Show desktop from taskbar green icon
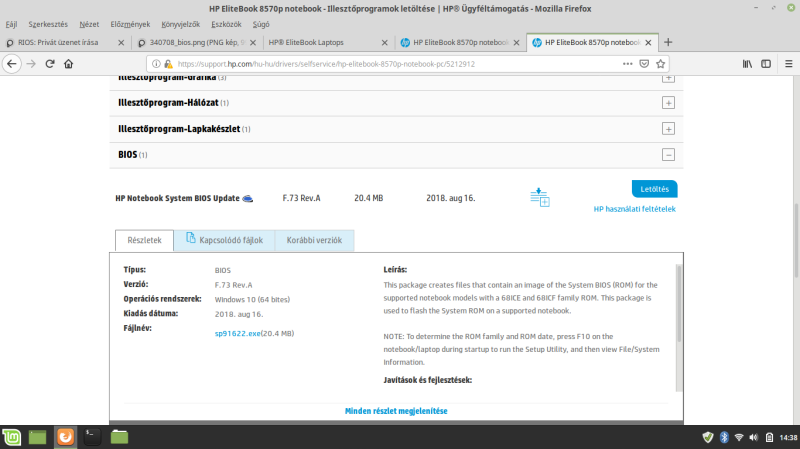This screenshot has width=800, height=449. pos(37,437)
